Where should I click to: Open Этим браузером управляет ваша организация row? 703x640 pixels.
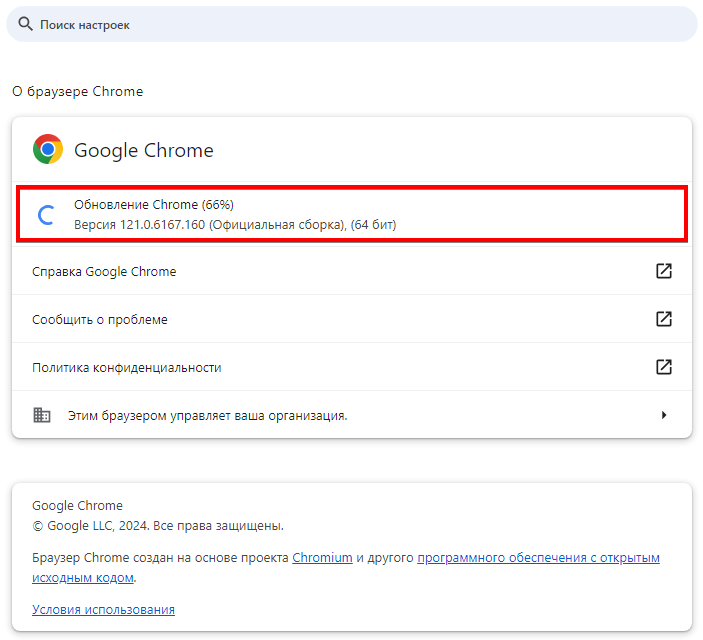tap(352, 415)
